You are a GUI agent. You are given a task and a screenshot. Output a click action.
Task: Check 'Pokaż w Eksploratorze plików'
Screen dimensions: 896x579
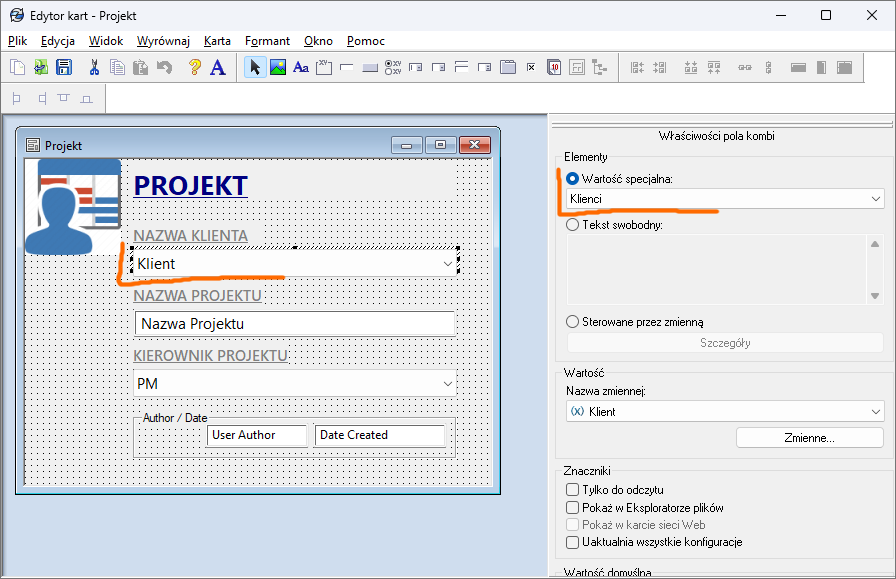(573, 508)
